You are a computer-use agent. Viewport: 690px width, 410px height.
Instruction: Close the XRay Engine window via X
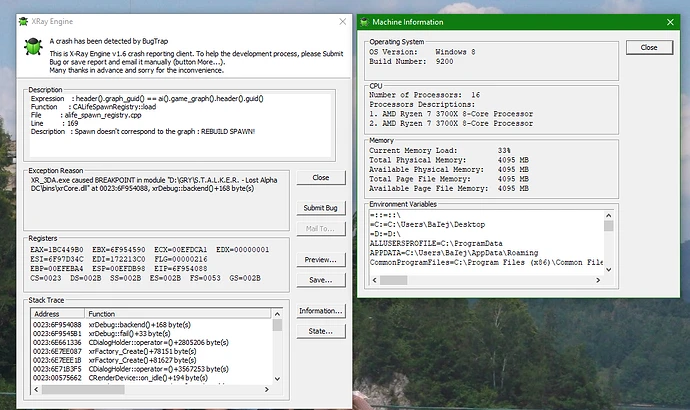[x=342, y=22]
